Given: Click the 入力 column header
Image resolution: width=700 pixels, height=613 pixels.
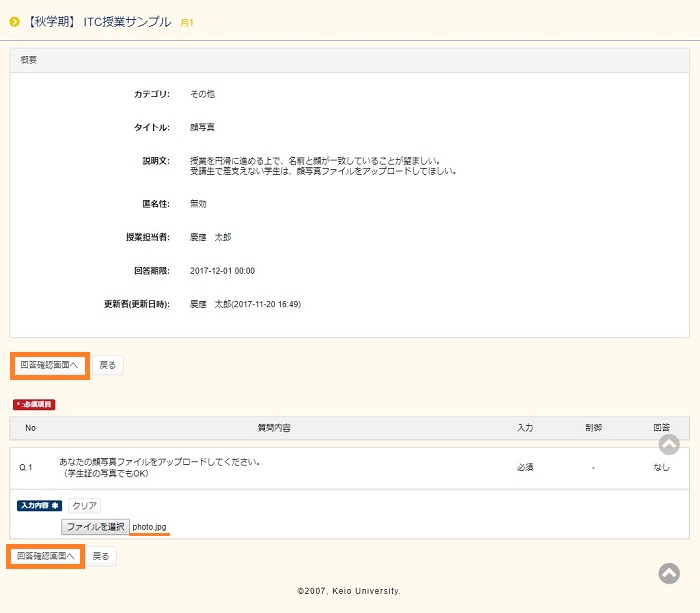Looking at the screenshot, I should point(525,428).
